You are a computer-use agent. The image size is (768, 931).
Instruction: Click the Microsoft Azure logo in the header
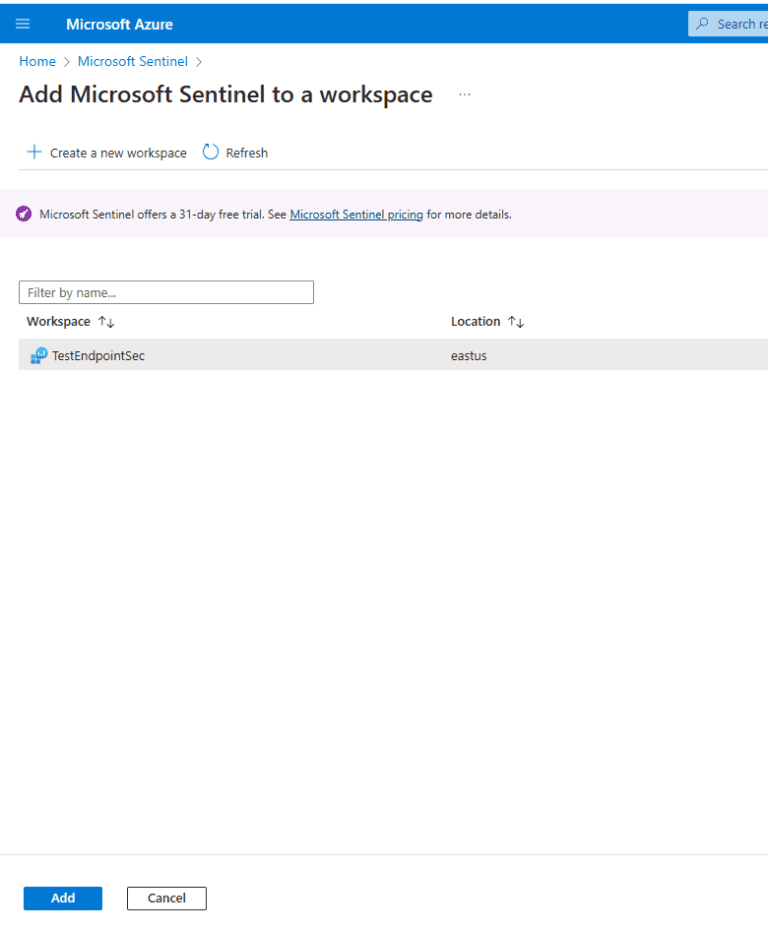click(119, 23)
